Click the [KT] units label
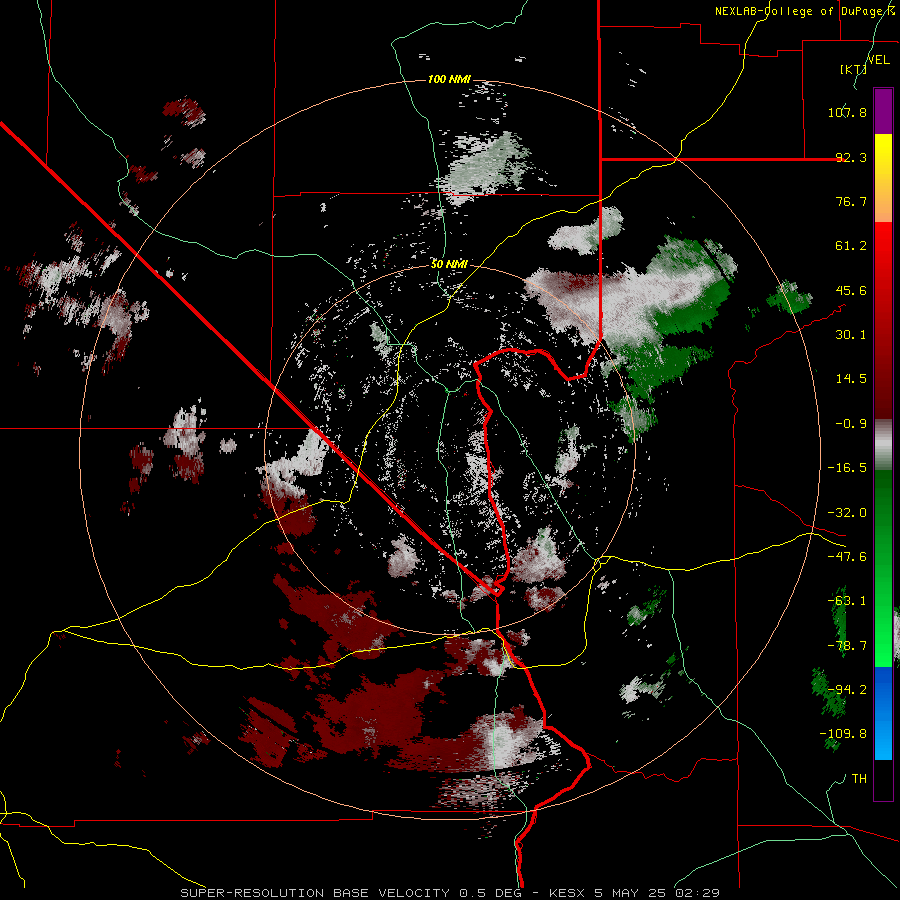This screenshot has width=900, height=900. pos(853,69)
